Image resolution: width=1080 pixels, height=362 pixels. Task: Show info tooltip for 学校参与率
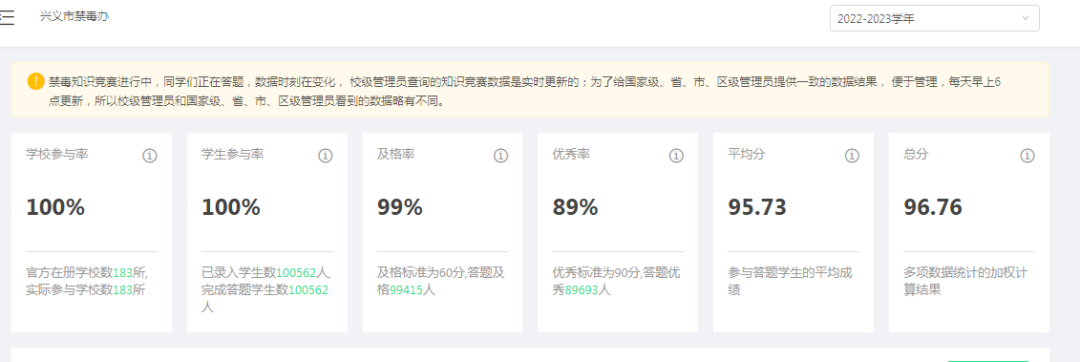149,156
